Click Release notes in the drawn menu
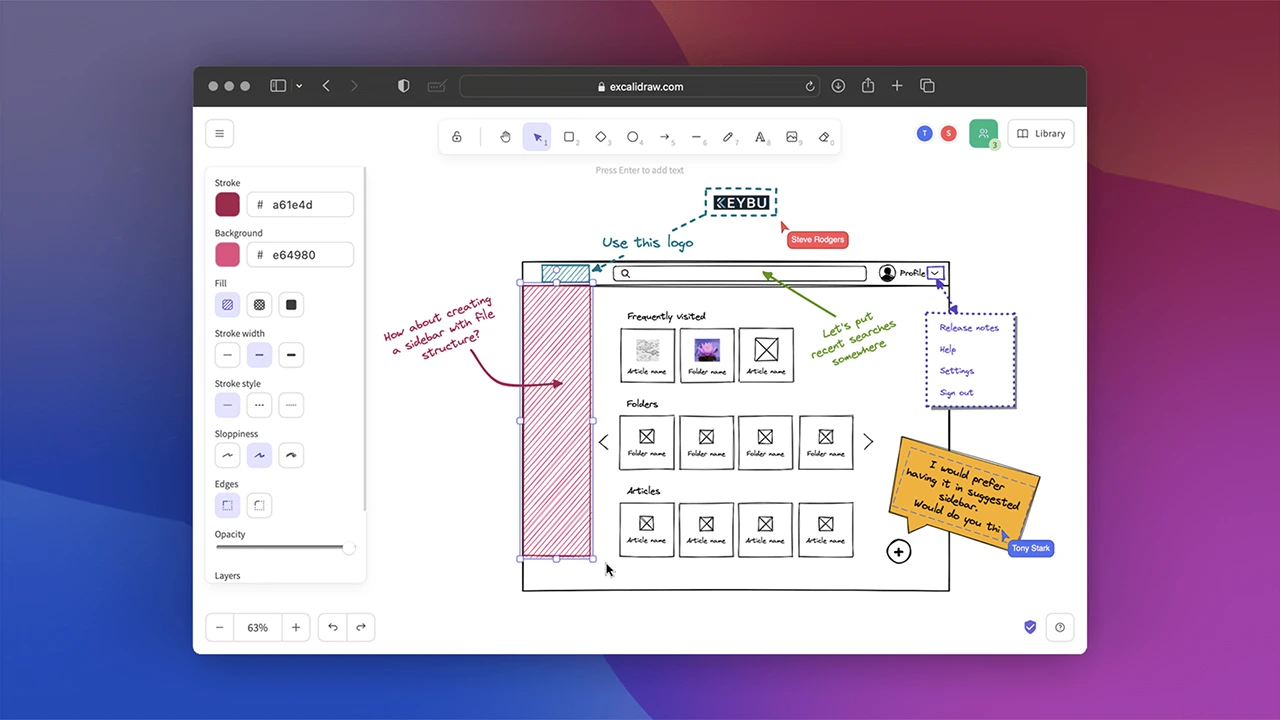Image resolution: width=1280 pixels, height=720 pixels. [969, 328]
